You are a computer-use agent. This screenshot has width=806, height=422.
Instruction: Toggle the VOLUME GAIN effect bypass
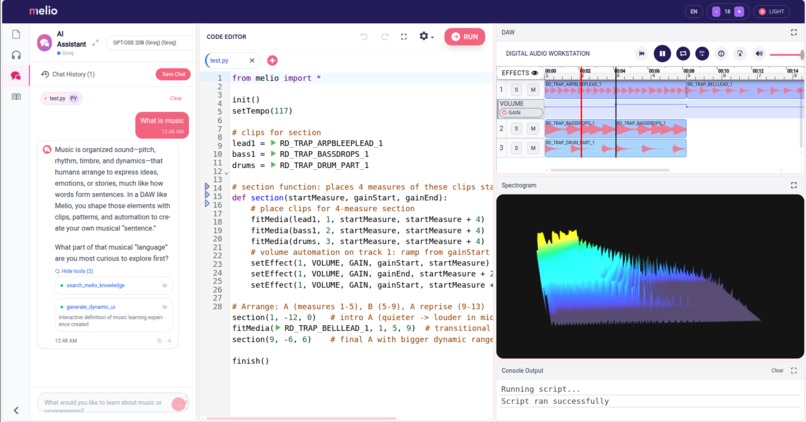click(x=504, y=113)
